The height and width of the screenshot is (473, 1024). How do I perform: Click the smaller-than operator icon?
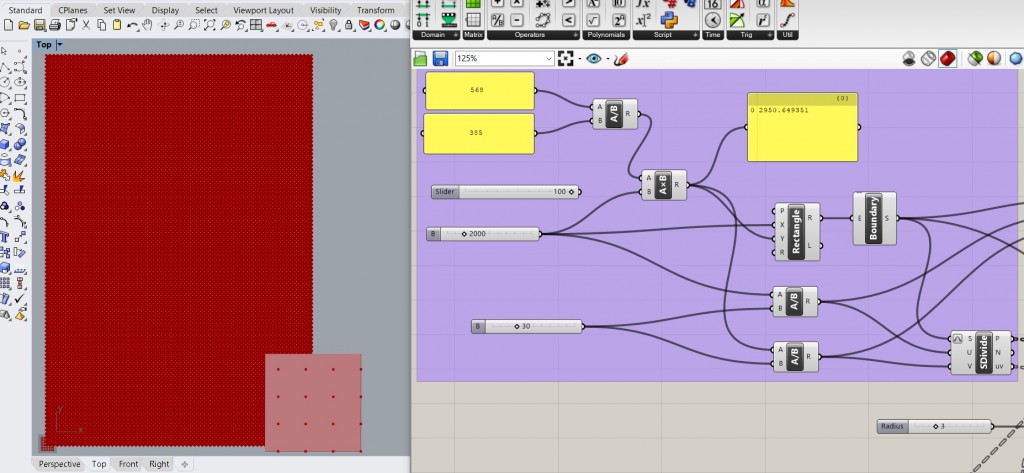(568, 20)
